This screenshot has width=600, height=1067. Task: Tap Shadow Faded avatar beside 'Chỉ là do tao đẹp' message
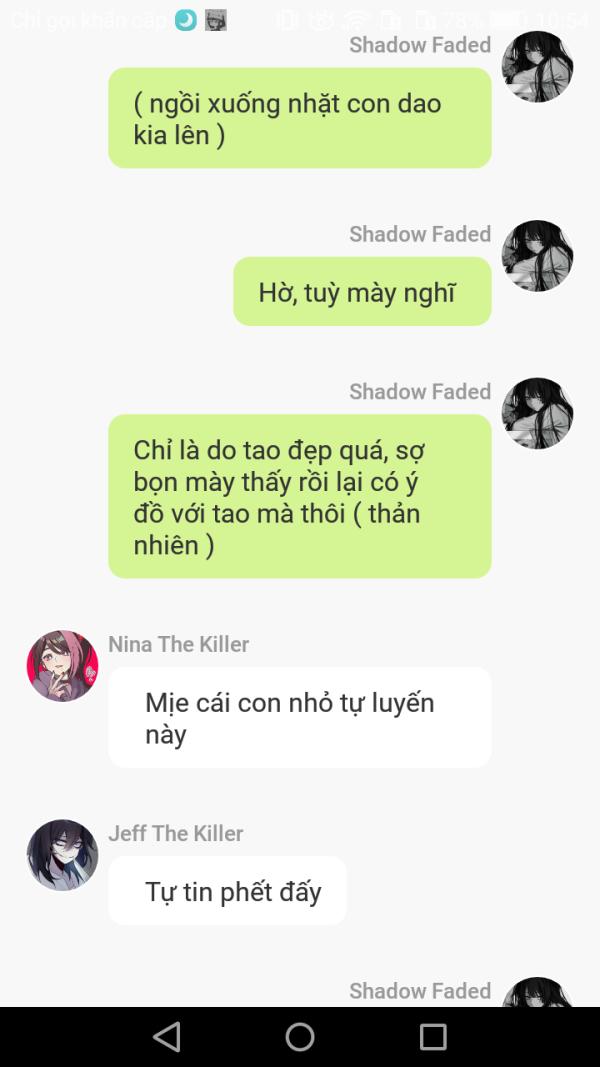[x=537, y=413]
